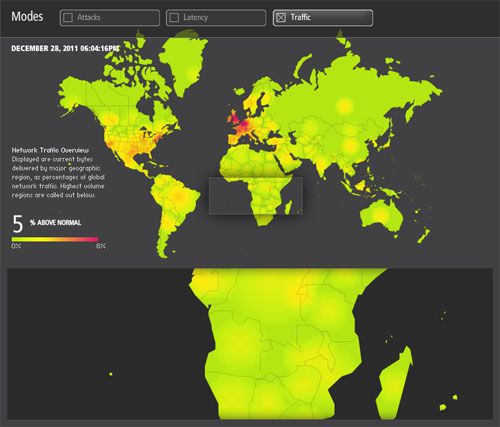
Task: Click the Network Traffic Overview heading
Action: (x=50, y=150)
